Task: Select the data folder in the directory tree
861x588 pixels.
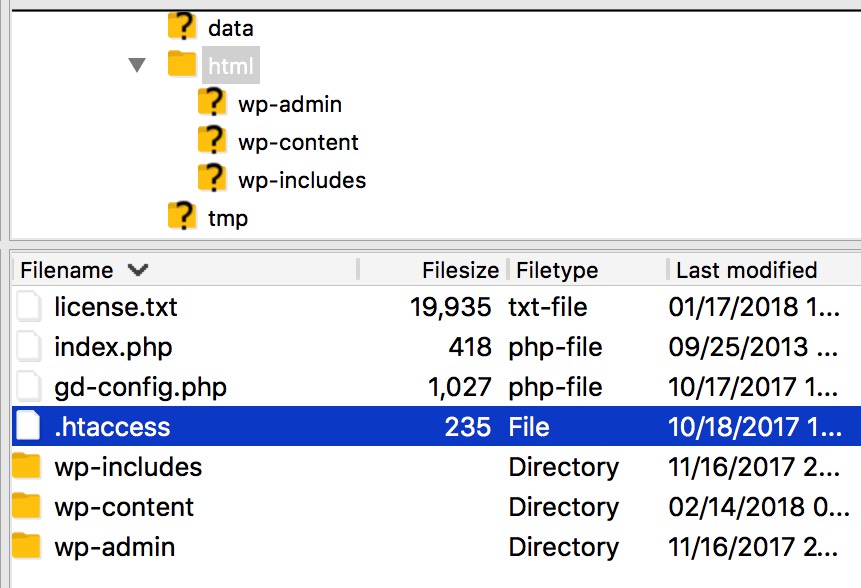Action: coord(231,26)
